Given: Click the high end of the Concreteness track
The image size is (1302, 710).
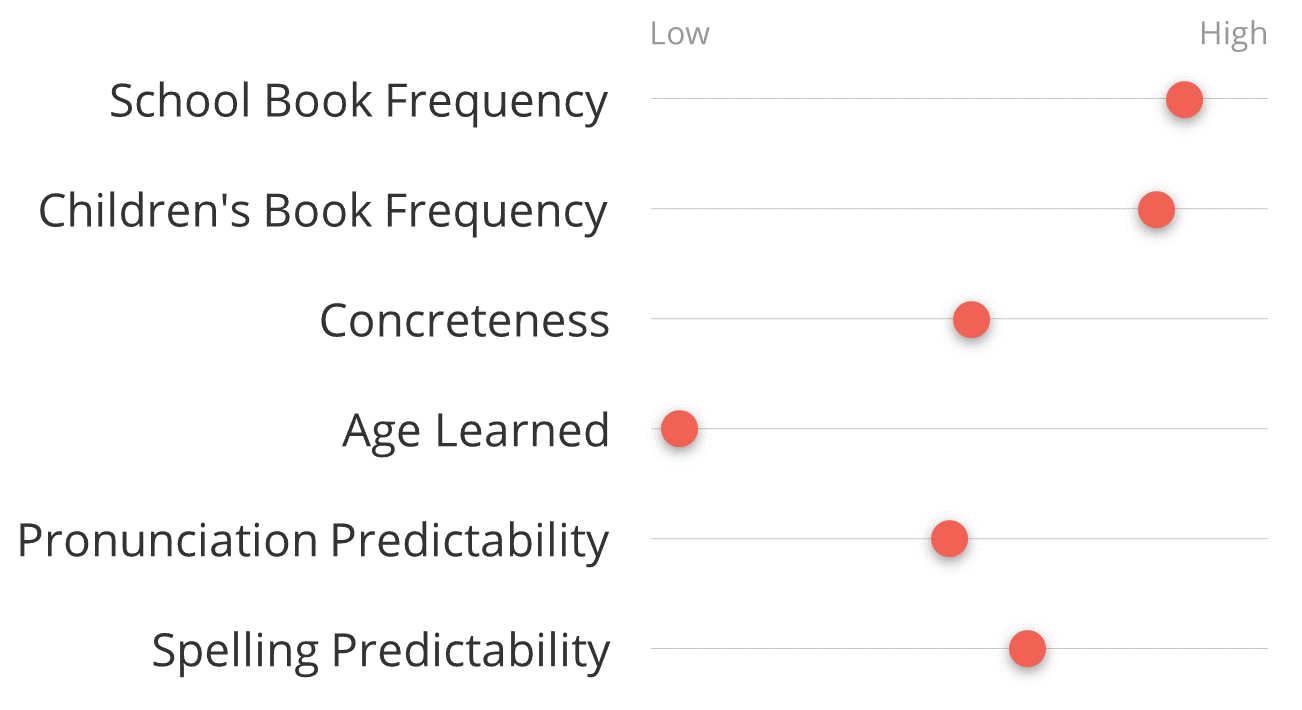Looking at the screenshot, I should click(x=1262, y=318).
